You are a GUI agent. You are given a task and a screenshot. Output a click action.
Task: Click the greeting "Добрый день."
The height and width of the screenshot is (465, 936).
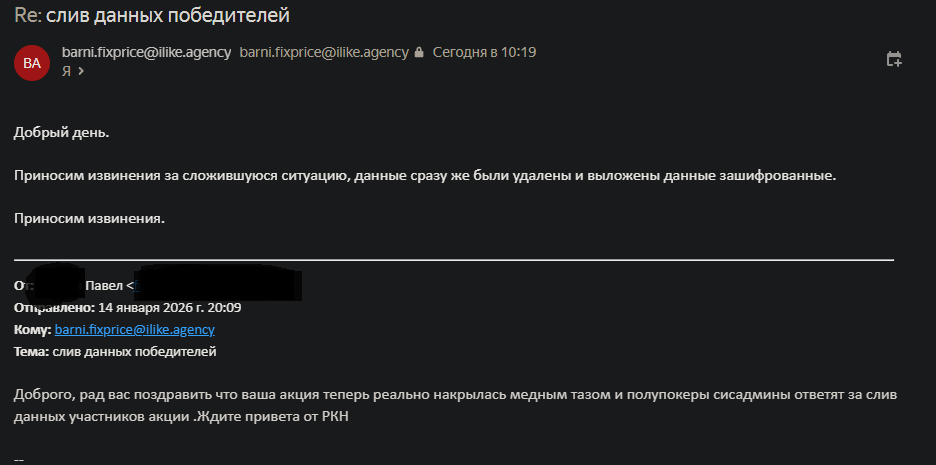61,132
